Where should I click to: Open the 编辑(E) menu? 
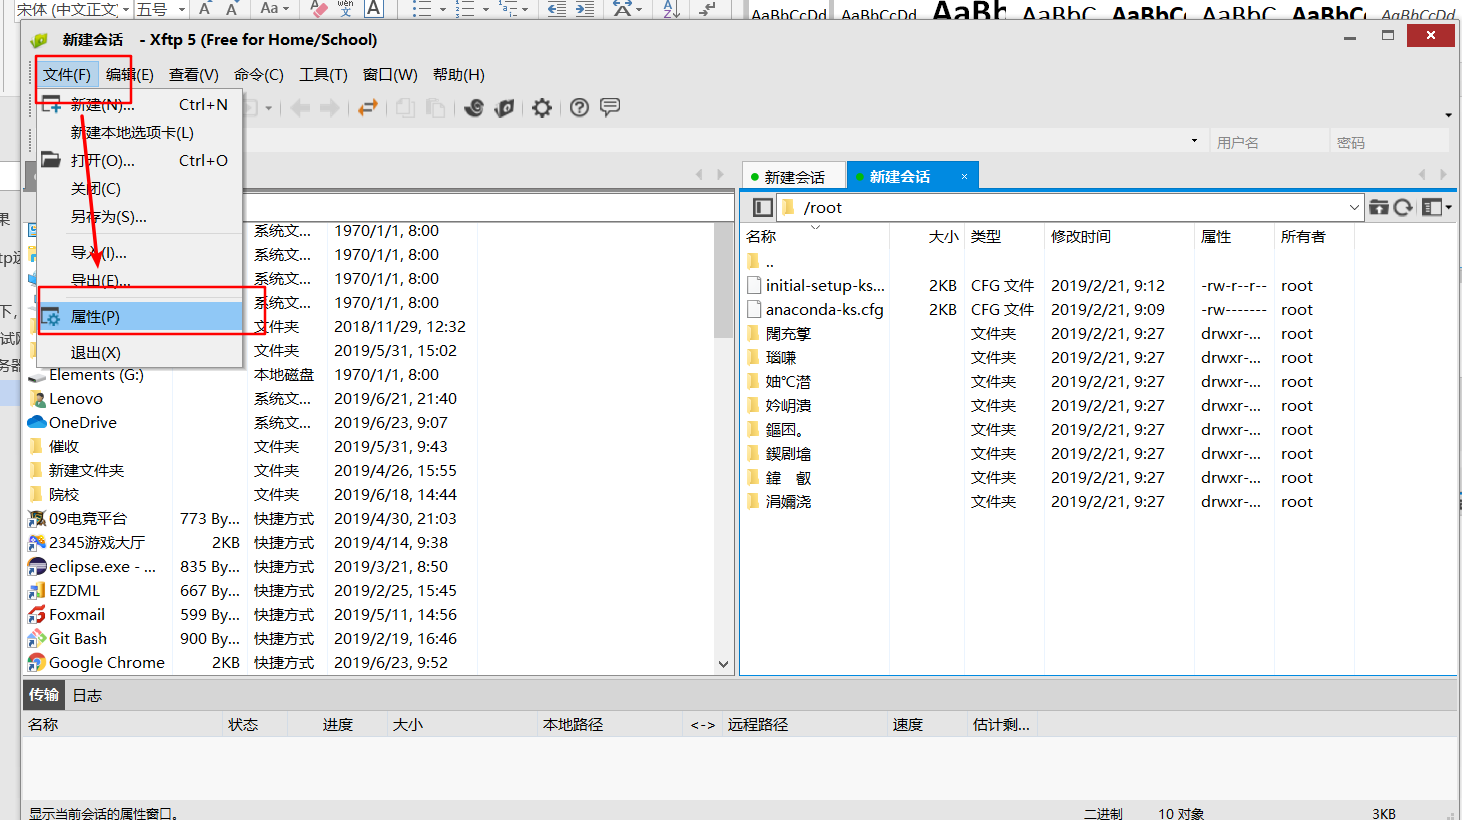click(130, 74)
